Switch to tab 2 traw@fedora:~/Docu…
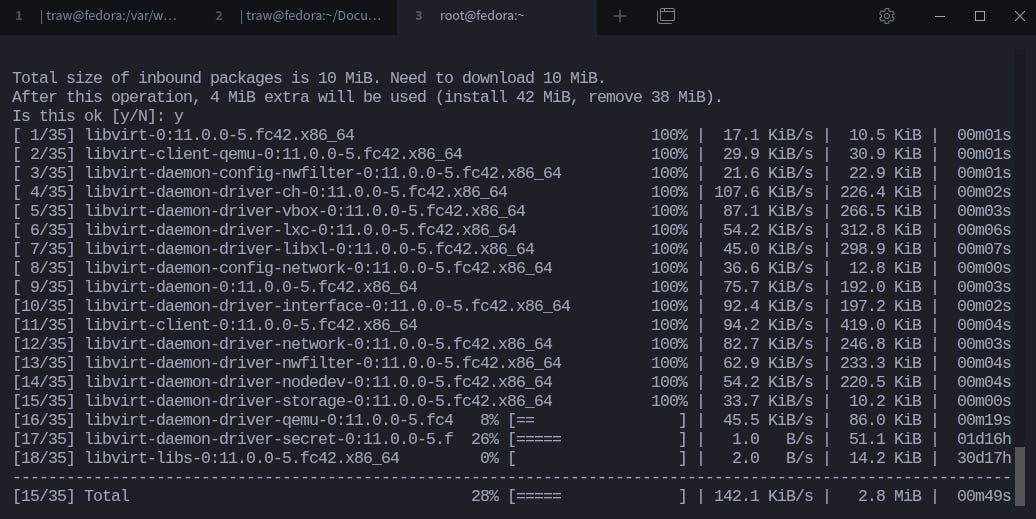 (299, 17)
